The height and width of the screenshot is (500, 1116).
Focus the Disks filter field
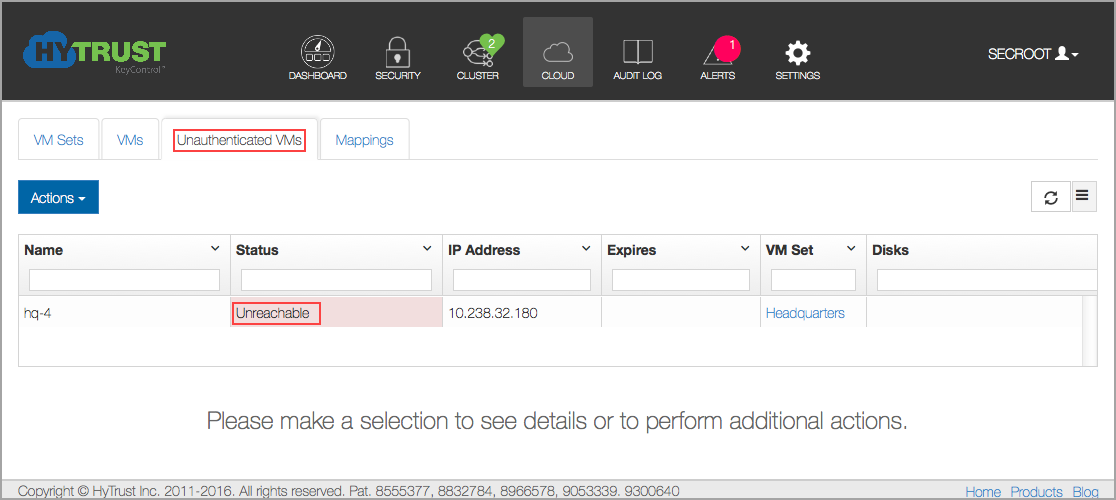(986, 280)
